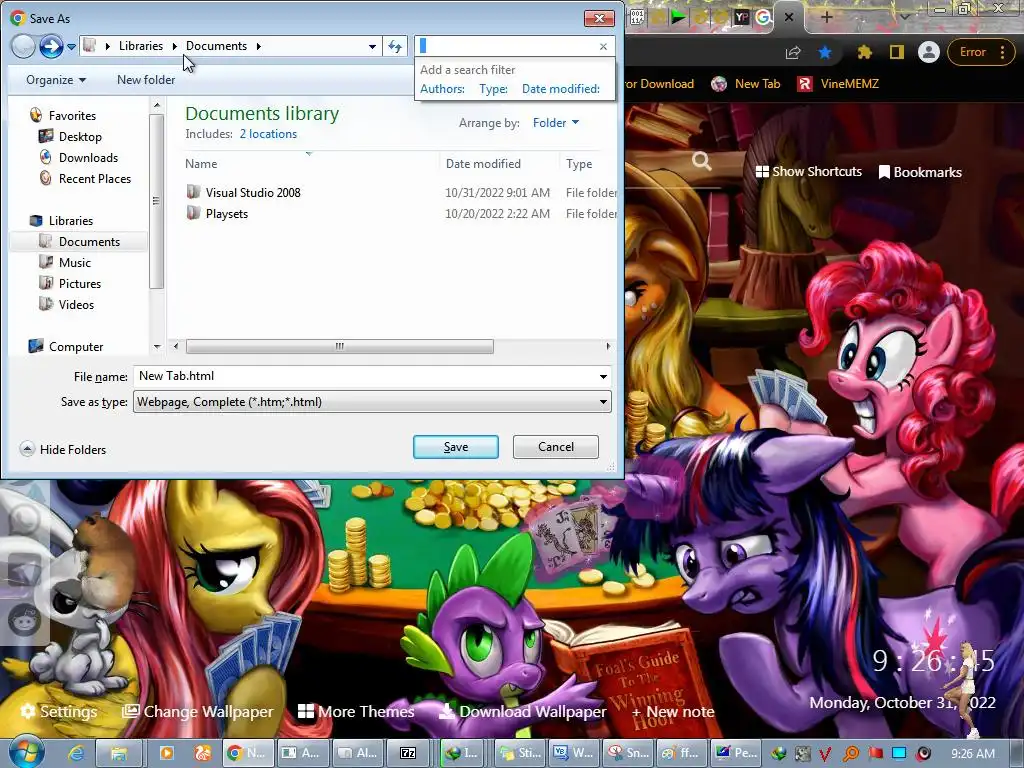
Task: Open Bookmarks on the new tab page
Action: pos(920,172)
